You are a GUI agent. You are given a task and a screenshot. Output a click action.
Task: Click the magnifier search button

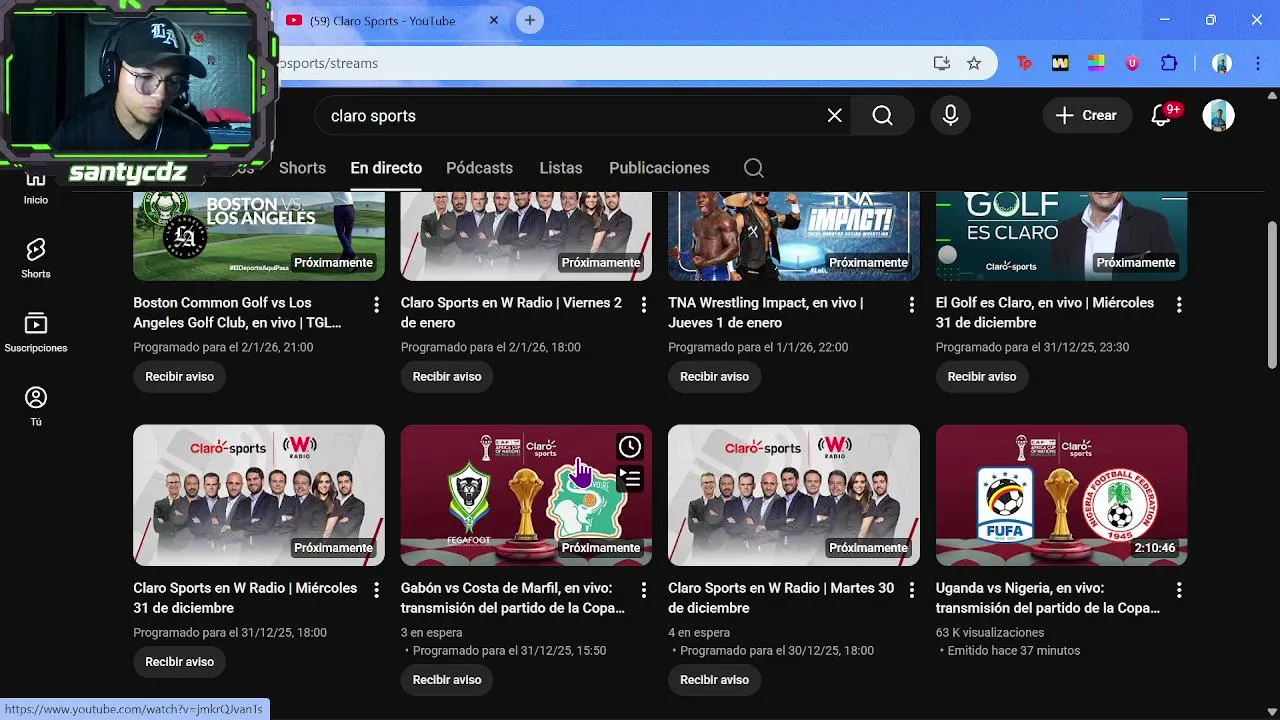pyautogui.click(x=882, y=116)
